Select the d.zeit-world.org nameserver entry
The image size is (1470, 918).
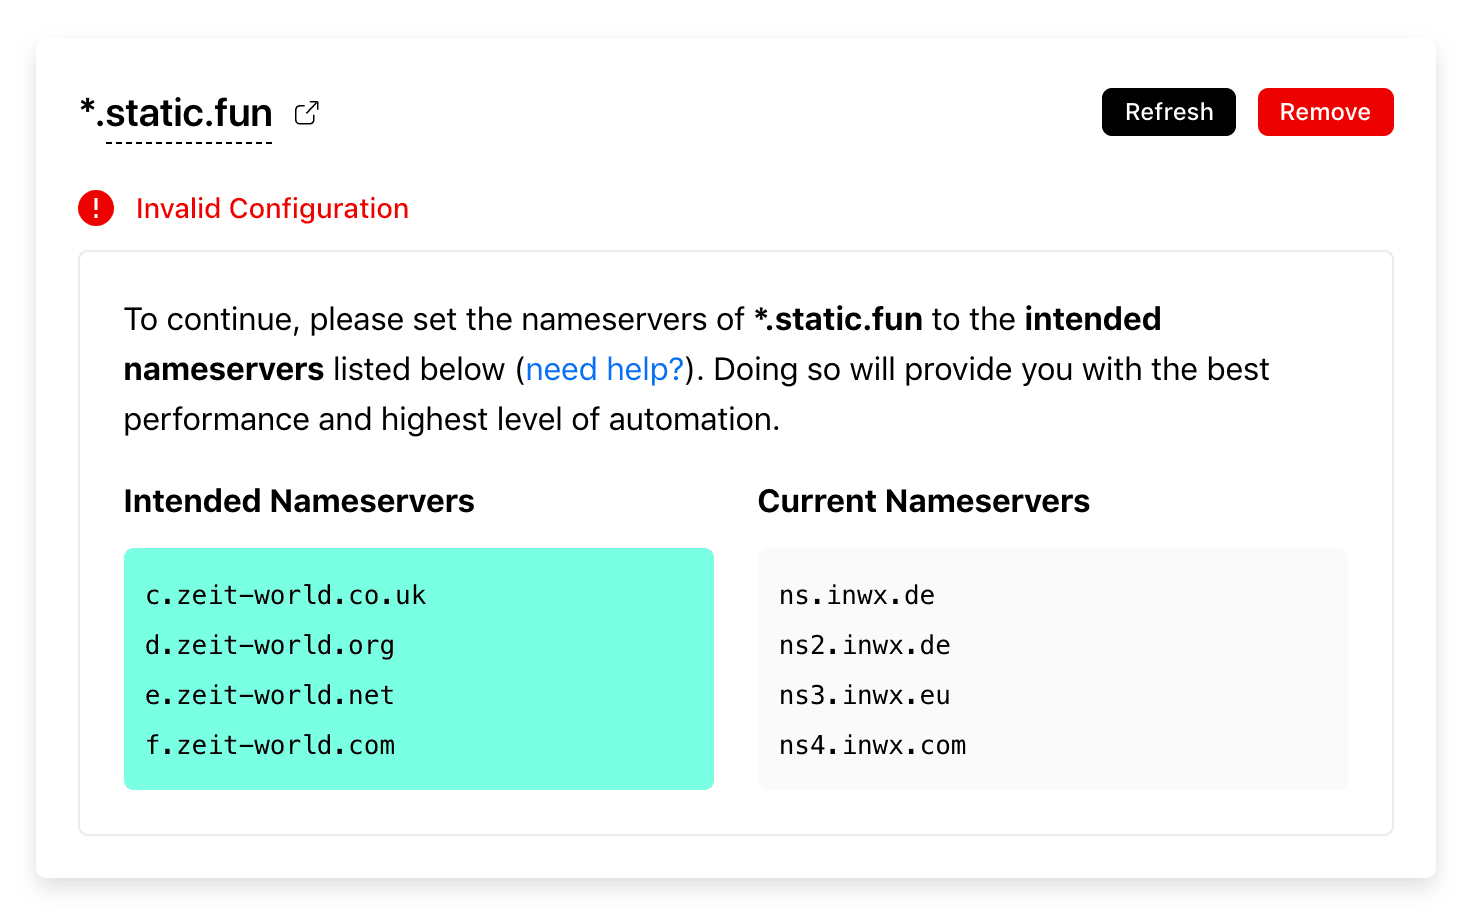(269, 645)
